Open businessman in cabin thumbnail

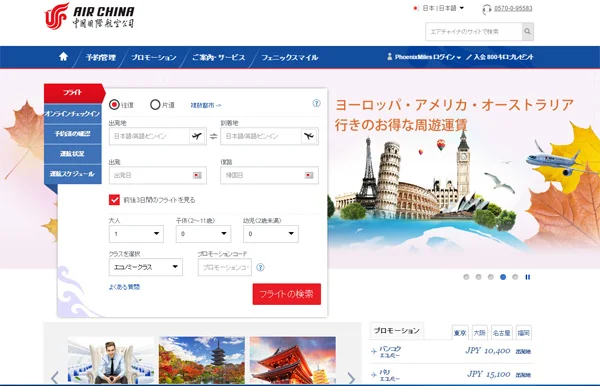[x=111, y=360]
